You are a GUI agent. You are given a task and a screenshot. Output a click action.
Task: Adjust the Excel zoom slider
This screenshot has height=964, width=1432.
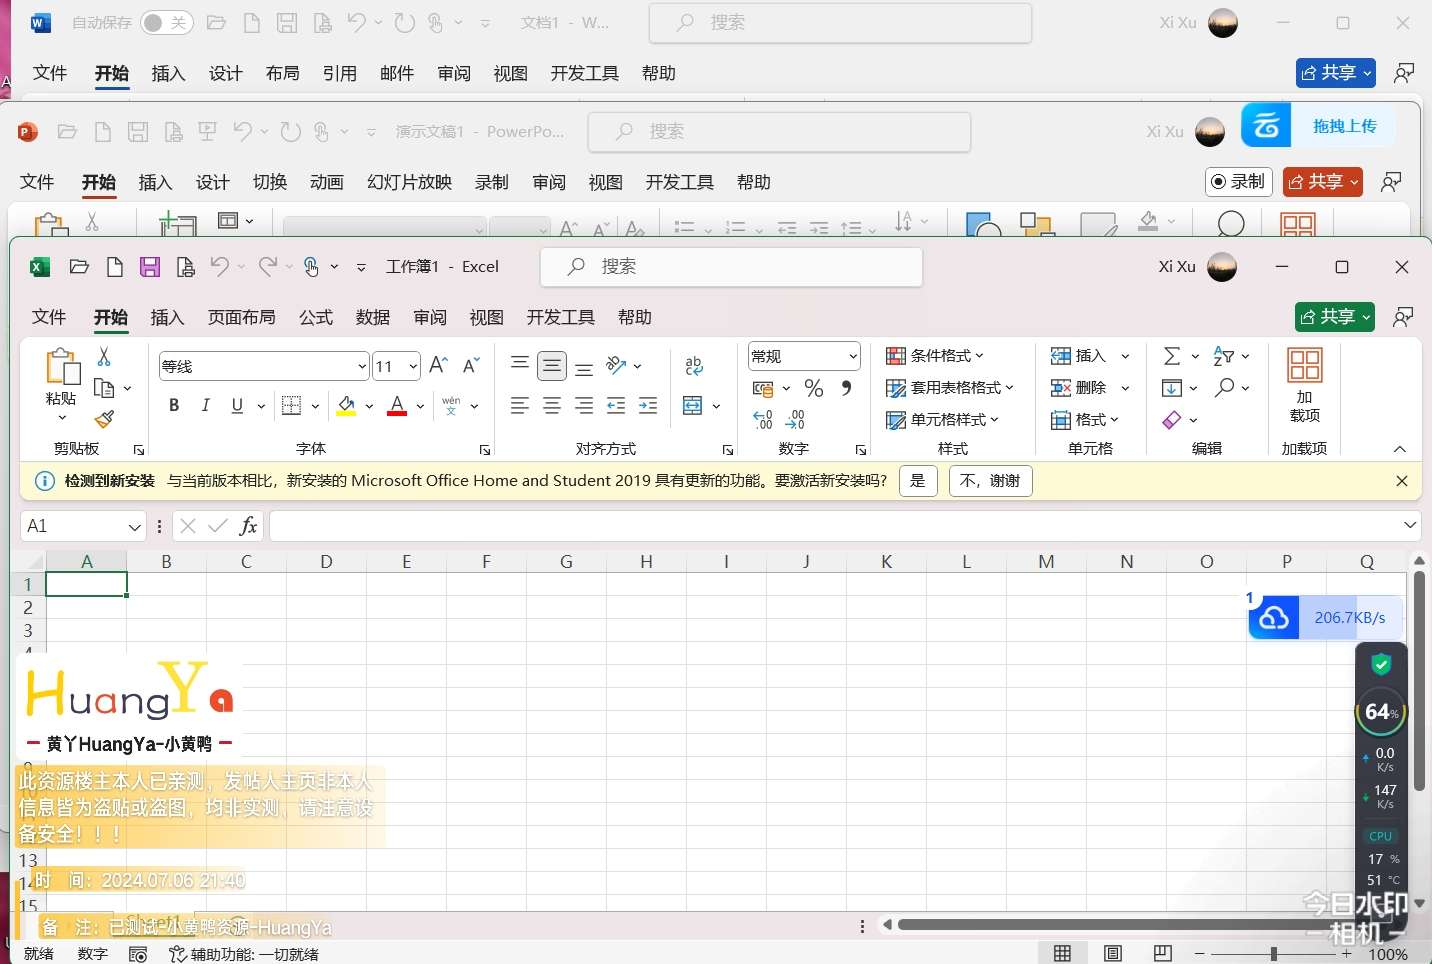click(x=1273, y=954)
